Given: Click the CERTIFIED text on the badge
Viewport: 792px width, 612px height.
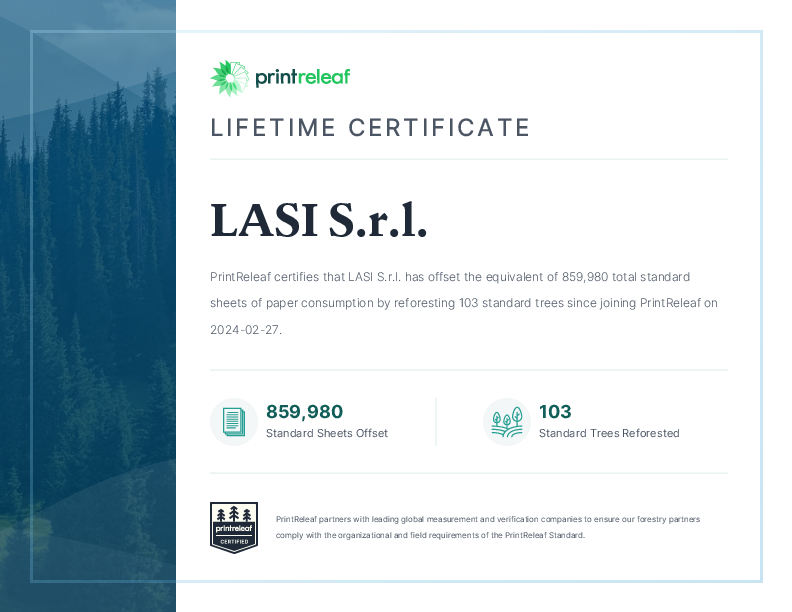Looking at the screenshot, I should tap(234, 541).
